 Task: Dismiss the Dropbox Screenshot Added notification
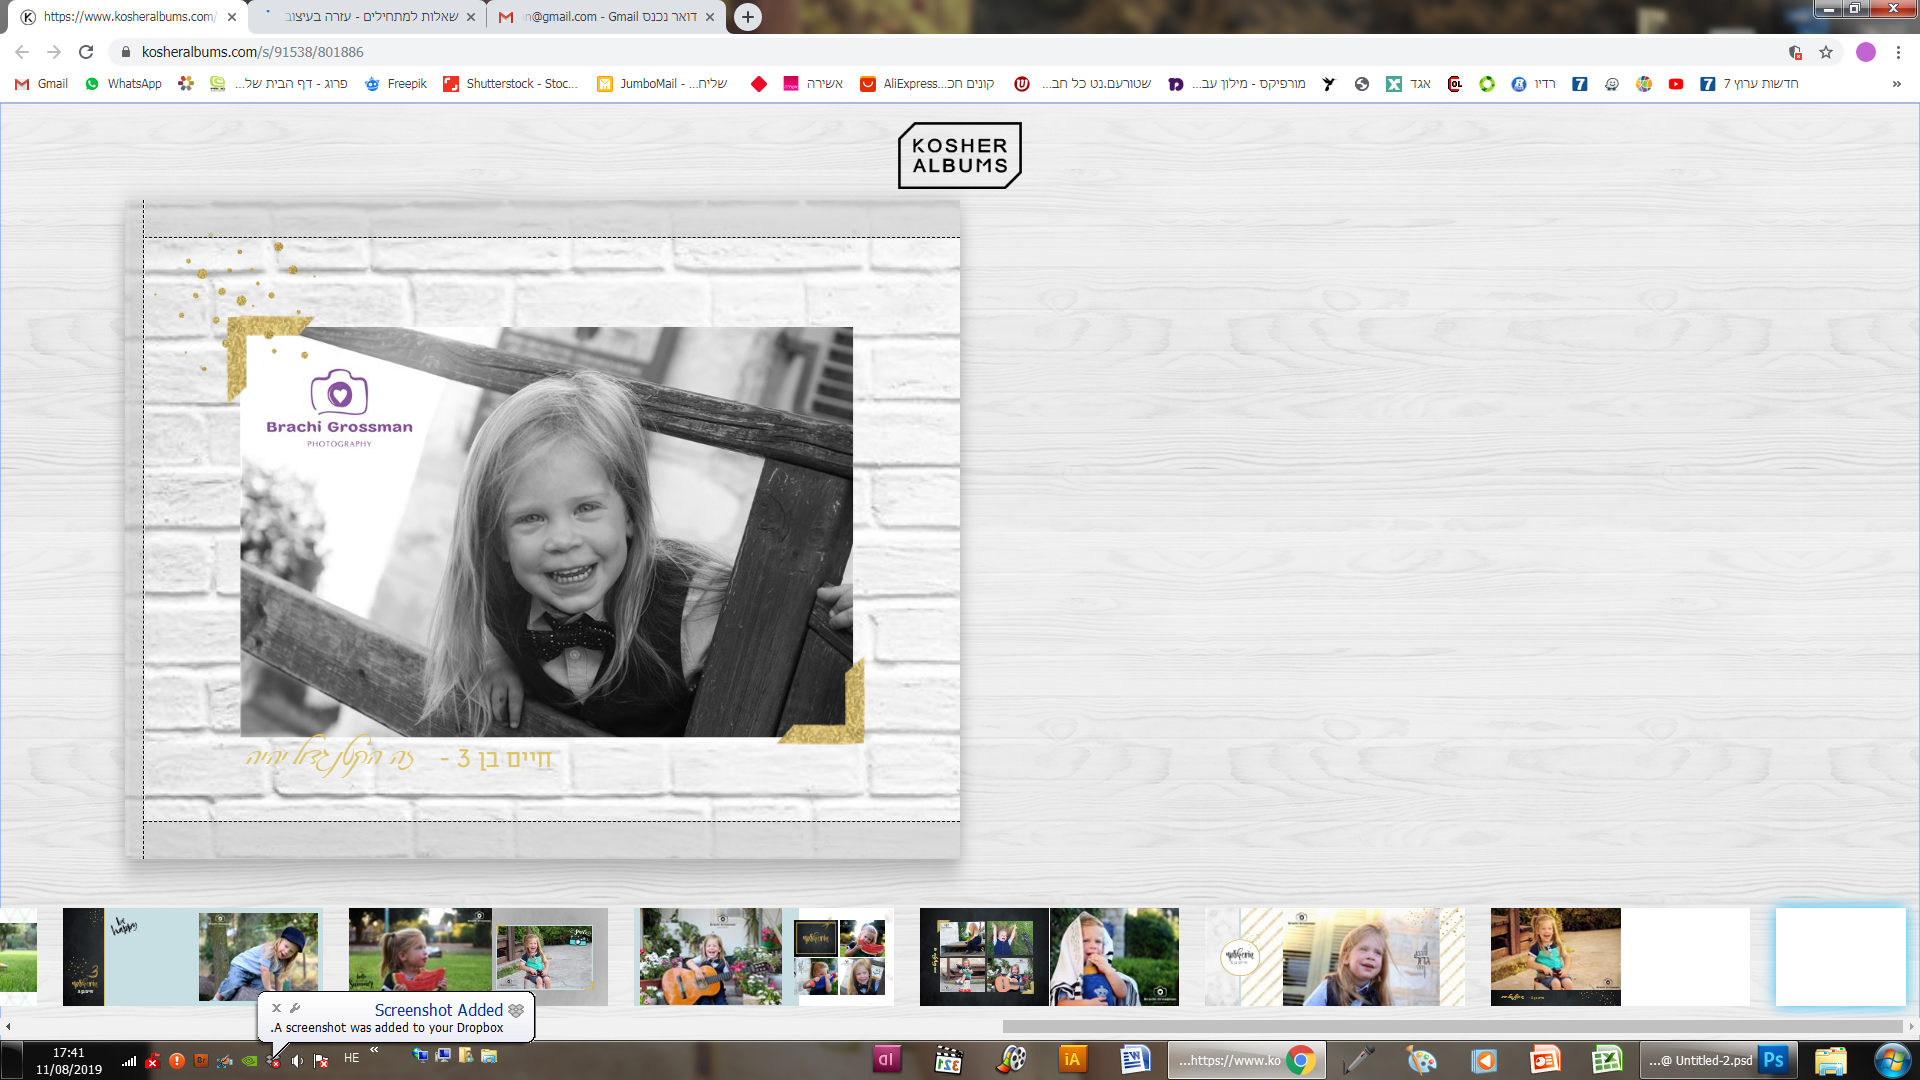pyautogui.click(x=277, y=1008)
